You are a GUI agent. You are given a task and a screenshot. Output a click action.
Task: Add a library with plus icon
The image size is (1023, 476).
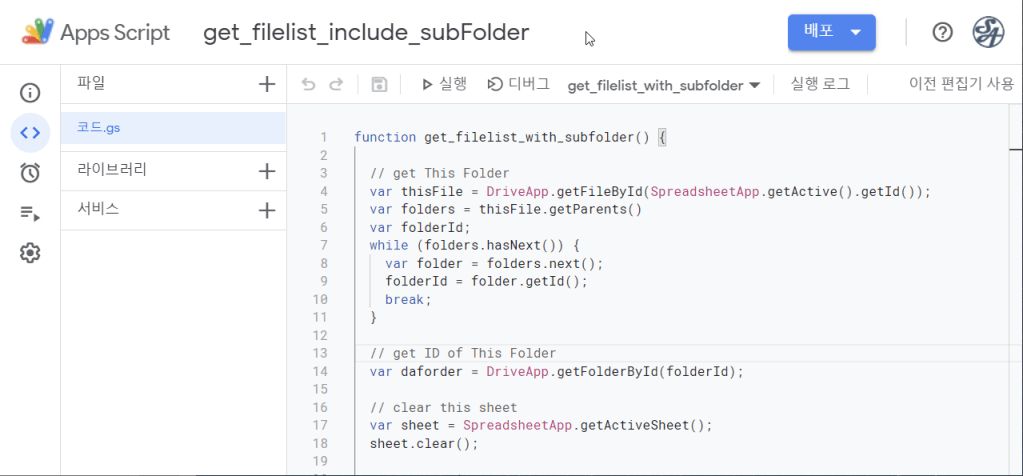267,171
